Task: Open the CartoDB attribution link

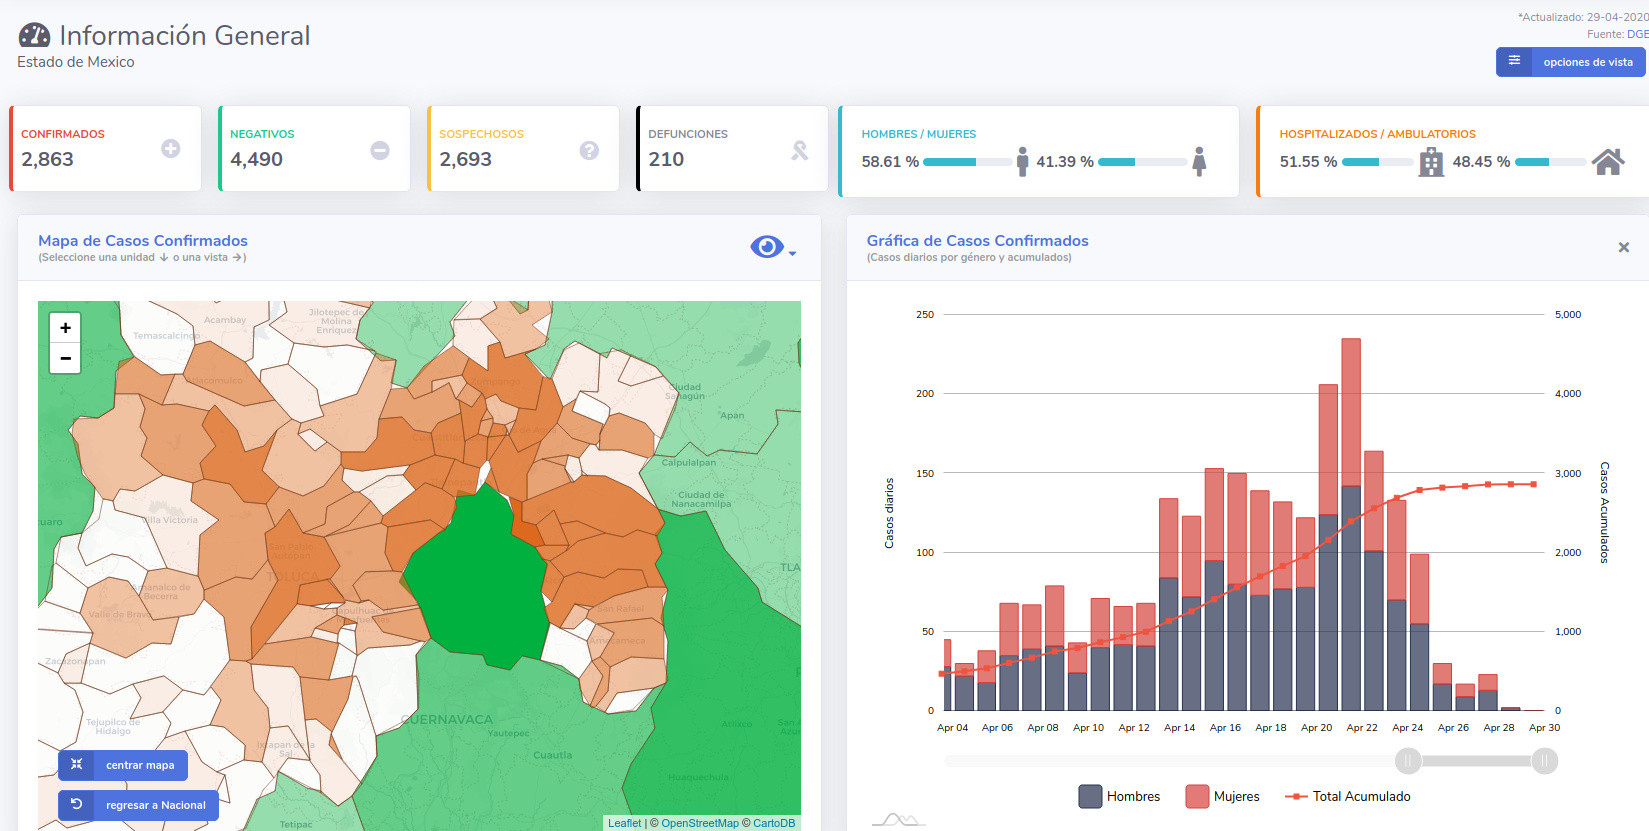Action: click(774, 823)
